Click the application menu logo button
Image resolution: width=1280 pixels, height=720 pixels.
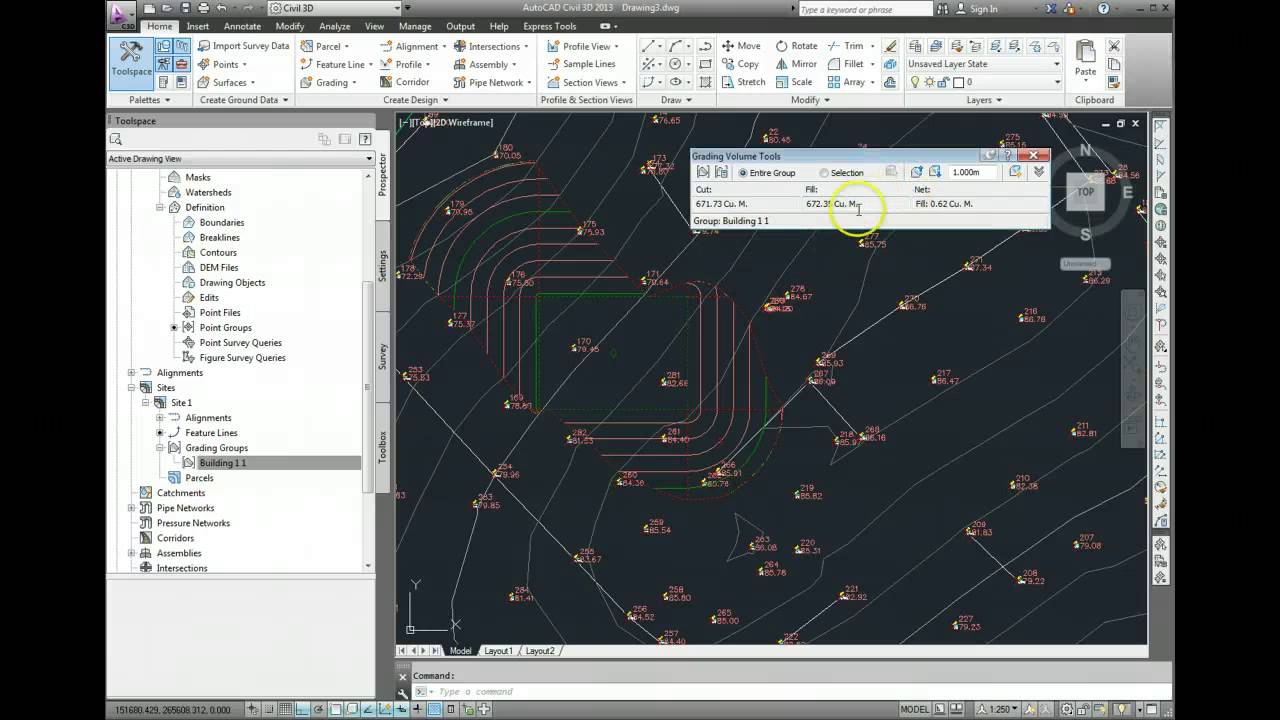tap(120, 14)
